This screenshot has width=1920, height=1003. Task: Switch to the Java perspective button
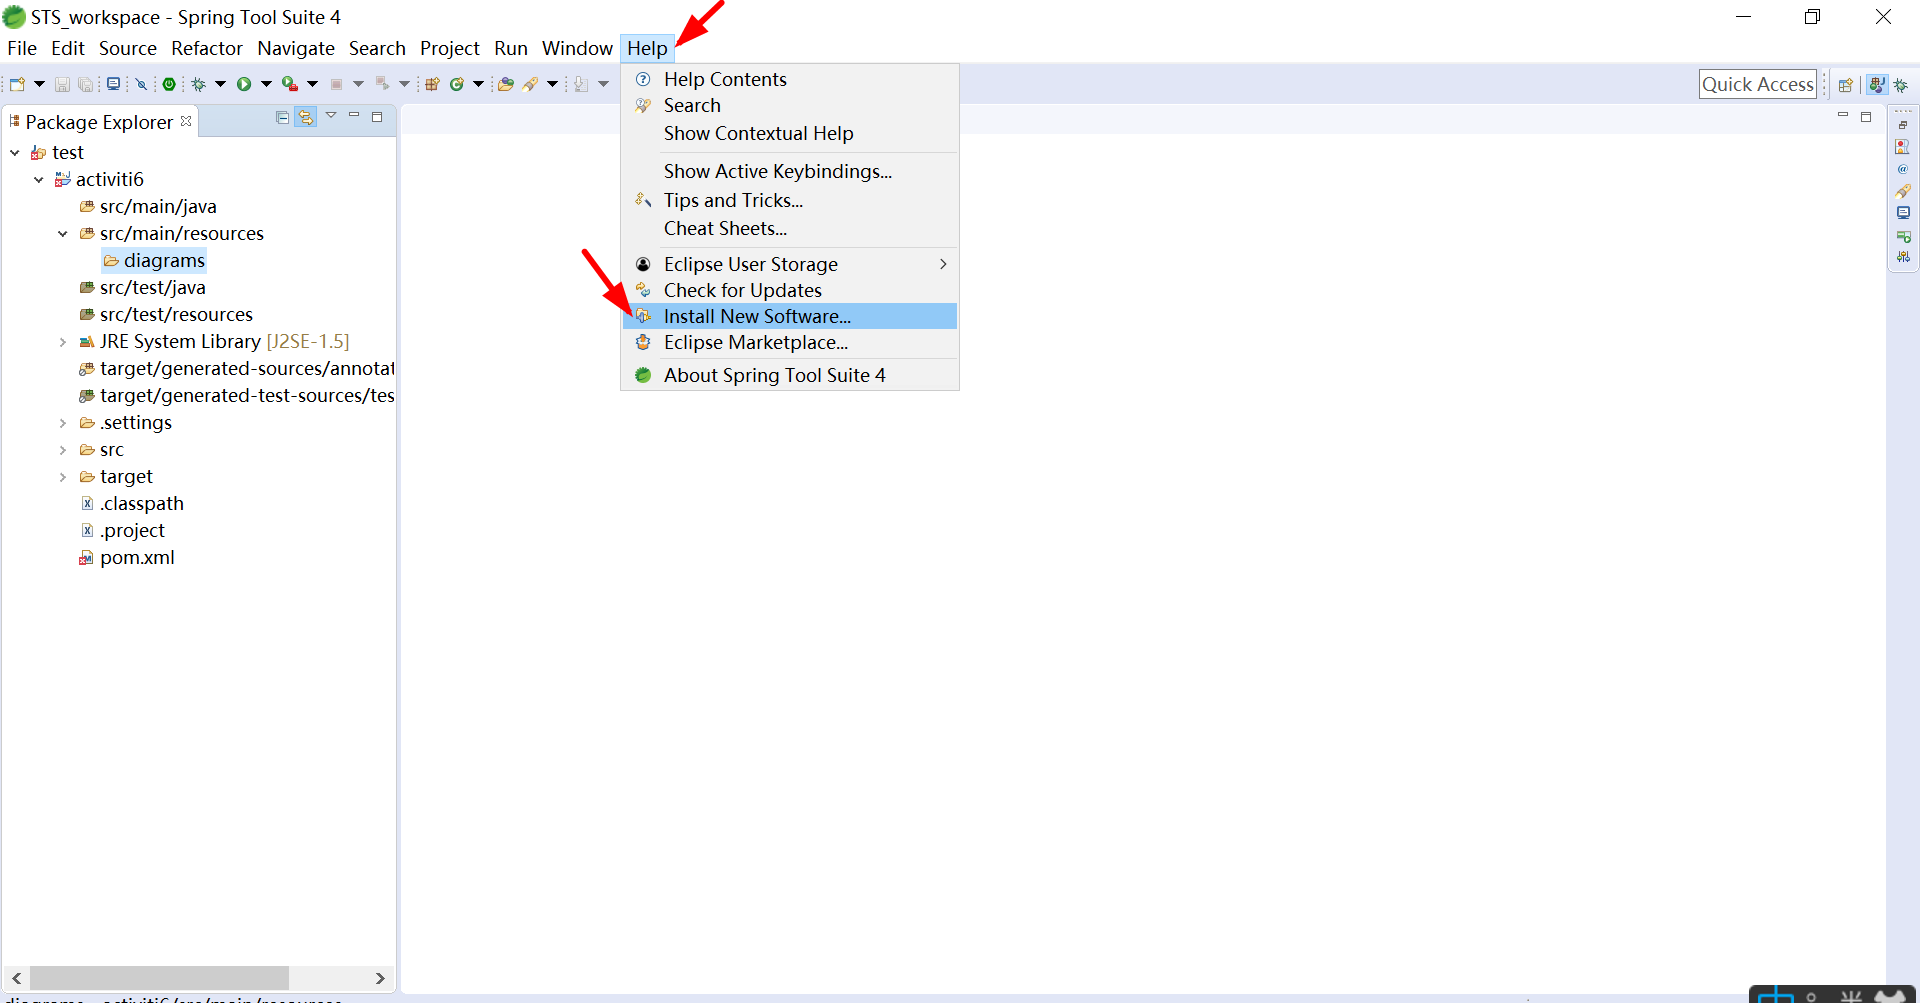coord(1877,85)
